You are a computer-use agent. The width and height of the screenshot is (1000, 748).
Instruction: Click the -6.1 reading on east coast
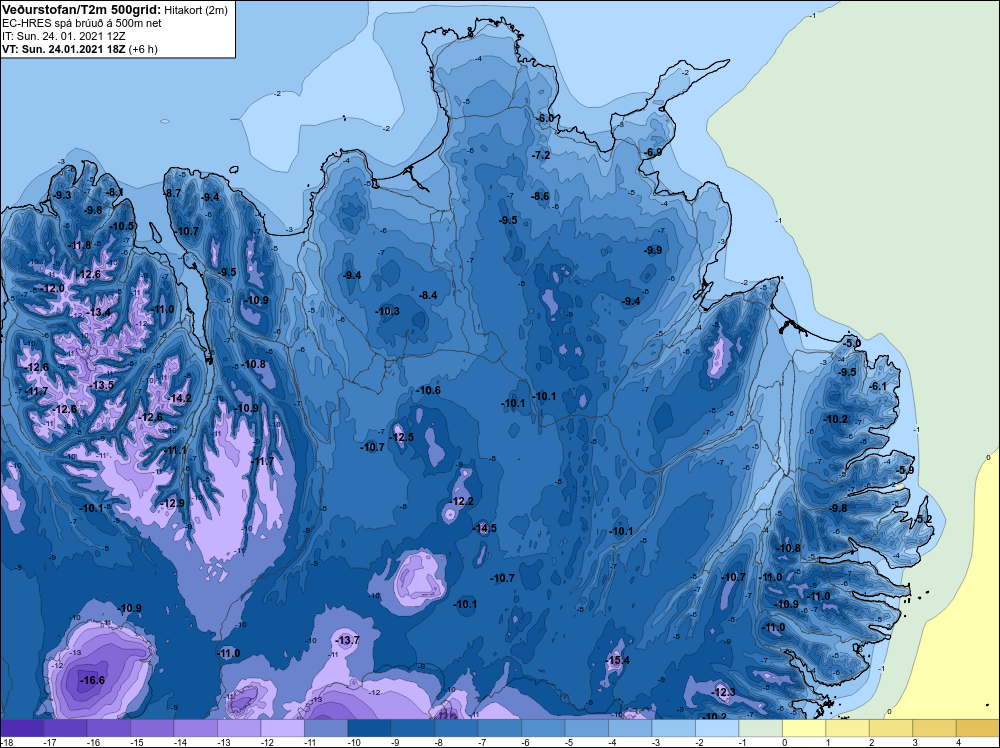878,386
